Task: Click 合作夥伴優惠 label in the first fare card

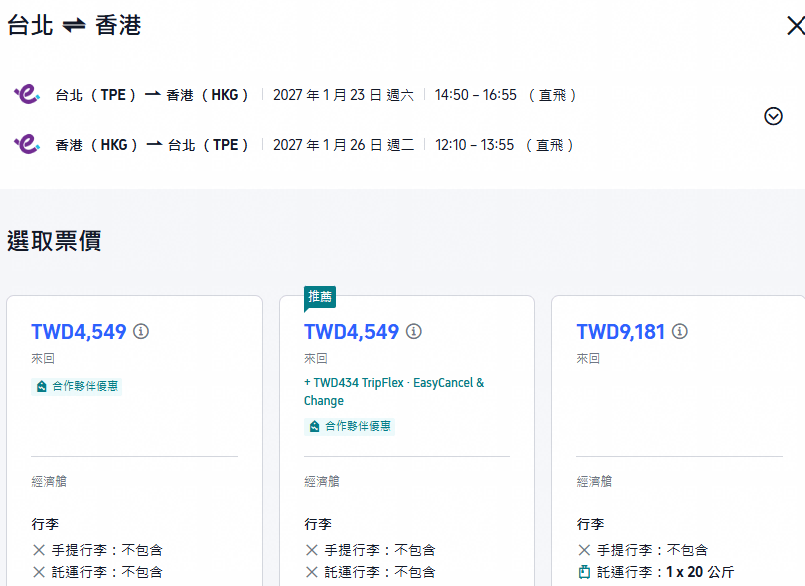Action: coord(85,386)
